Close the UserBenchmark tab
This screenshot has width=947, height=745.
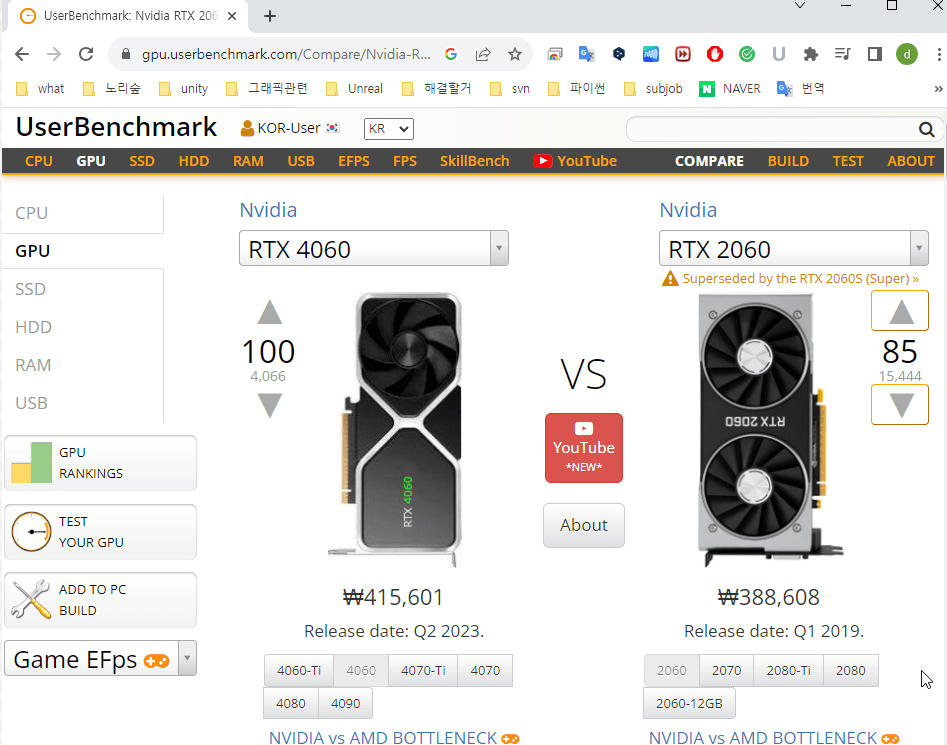tap(232, 16)
